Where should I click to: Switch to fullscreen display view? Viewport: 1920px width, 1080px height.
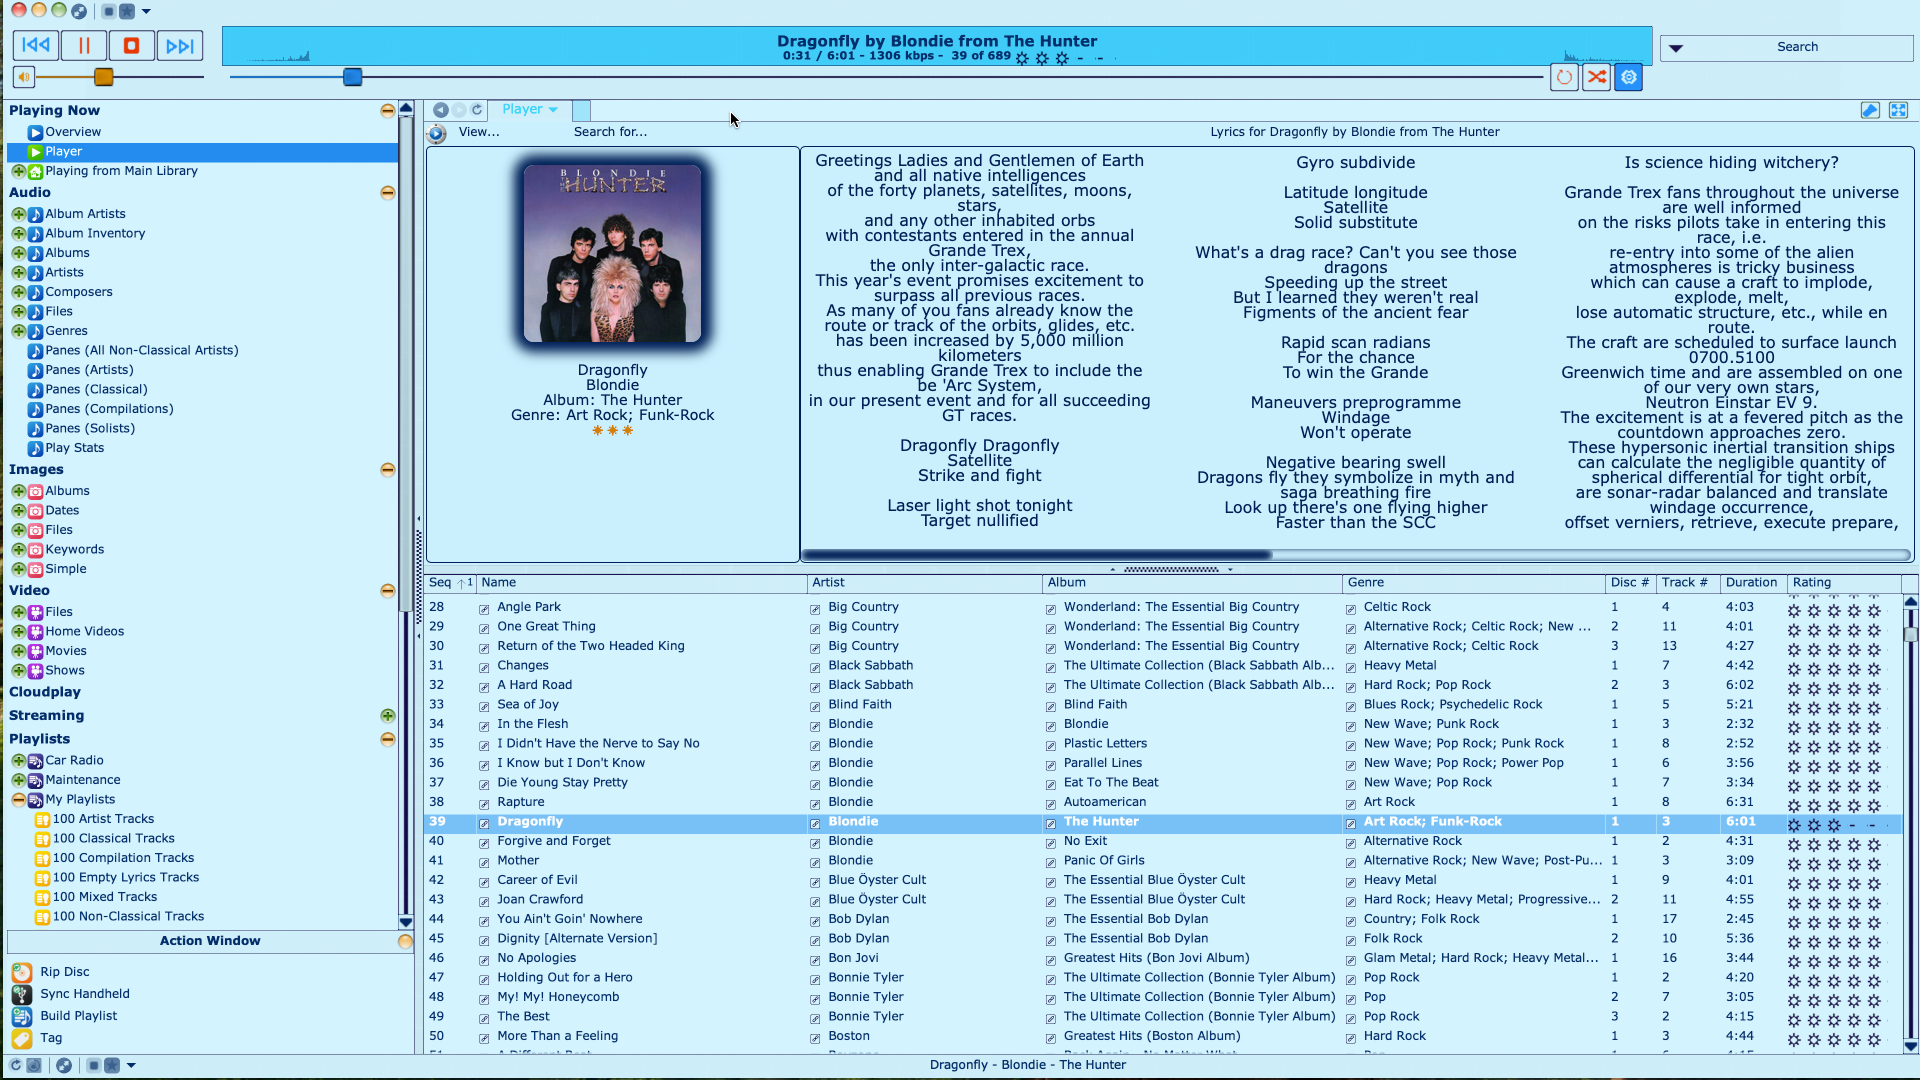[1898, 110]
